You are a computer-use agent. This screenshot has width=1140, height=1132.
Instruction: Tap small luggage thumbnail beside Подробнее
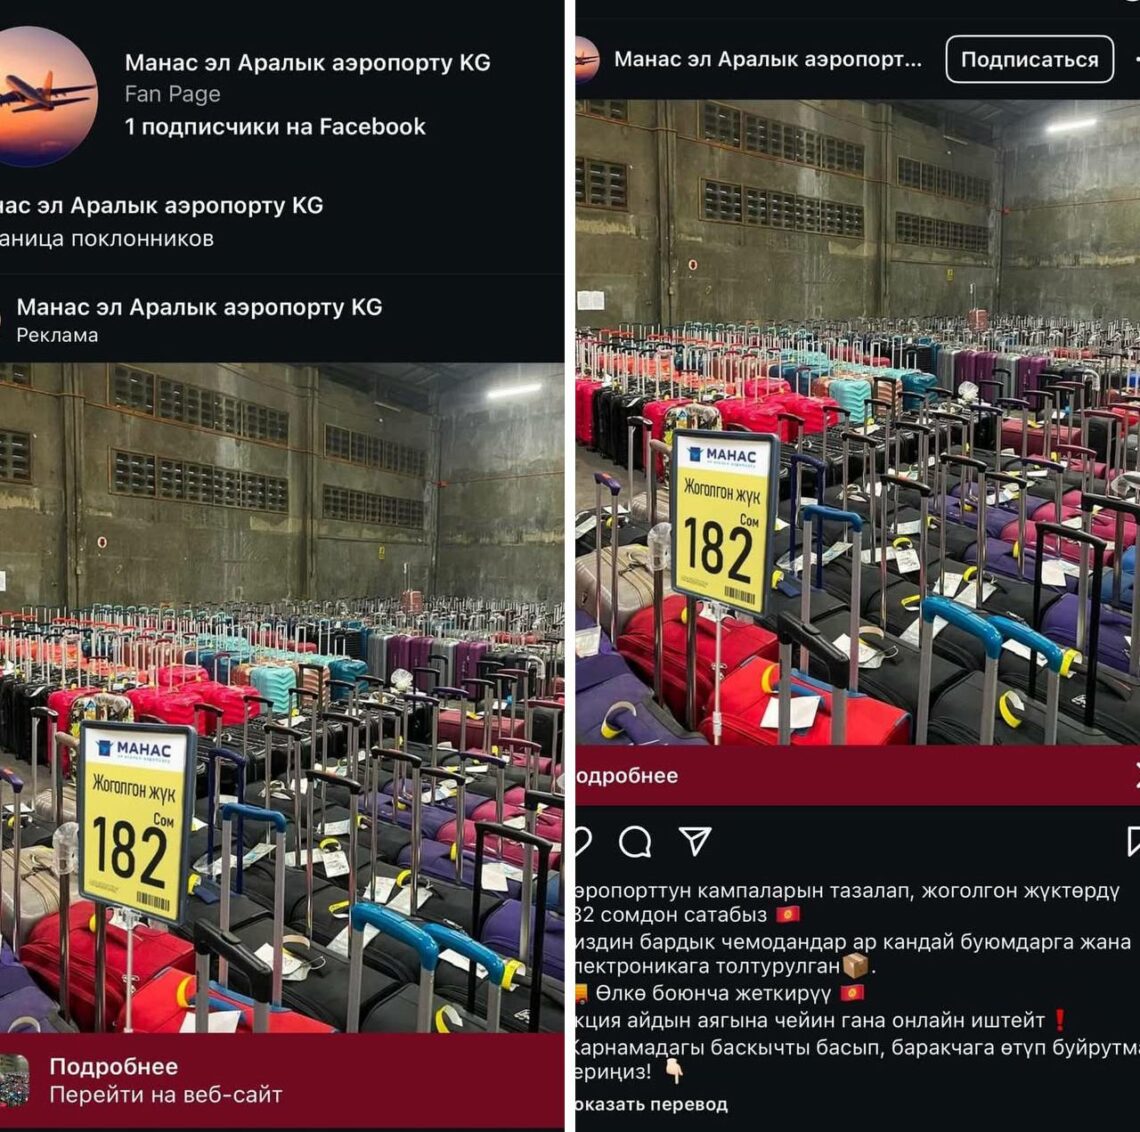15,1080
